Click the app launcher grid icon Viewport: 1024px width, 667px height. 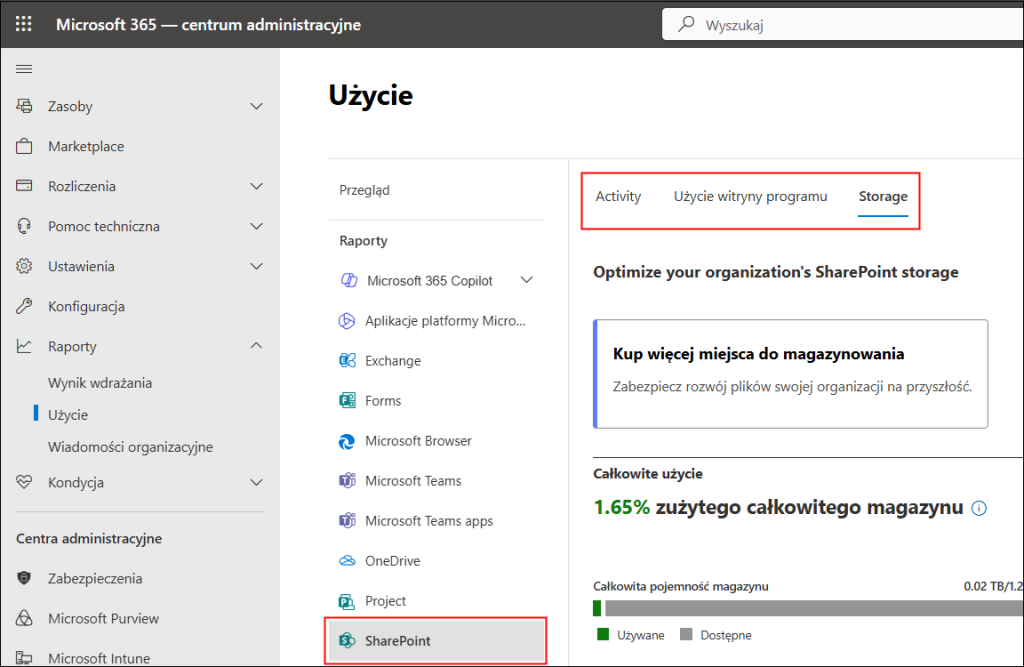pyautogui.click(x=23, y=24)
